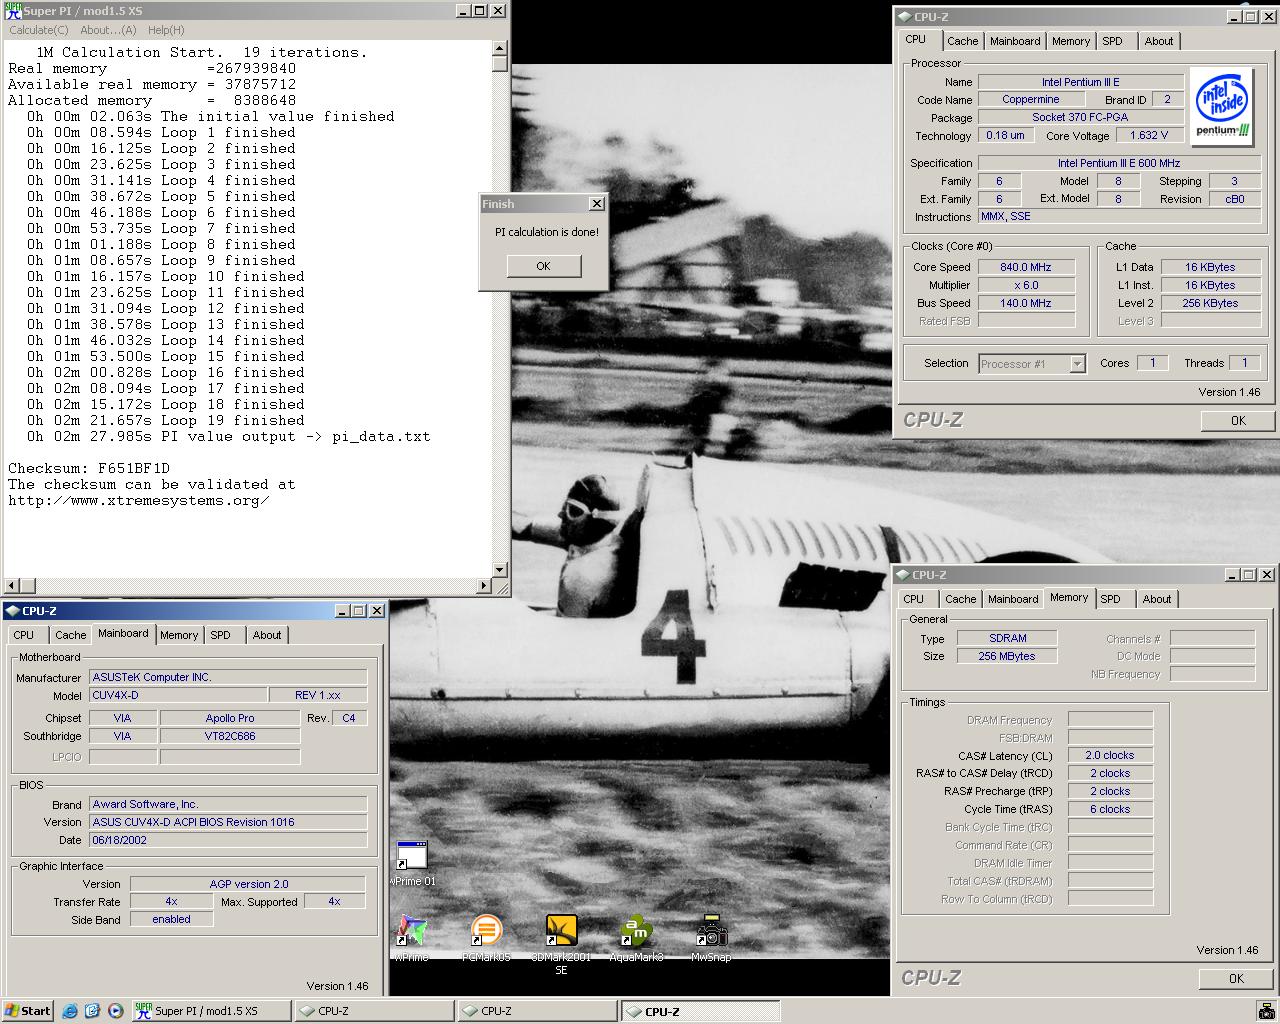Click the Super PI vertical scrollbar up arrow

click(x=500, y=49)
